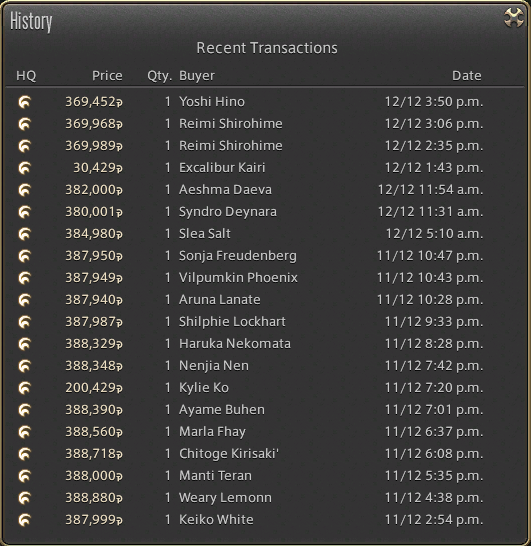Click the HQ icon for Weary Lemonn's row

click(25, 498)
